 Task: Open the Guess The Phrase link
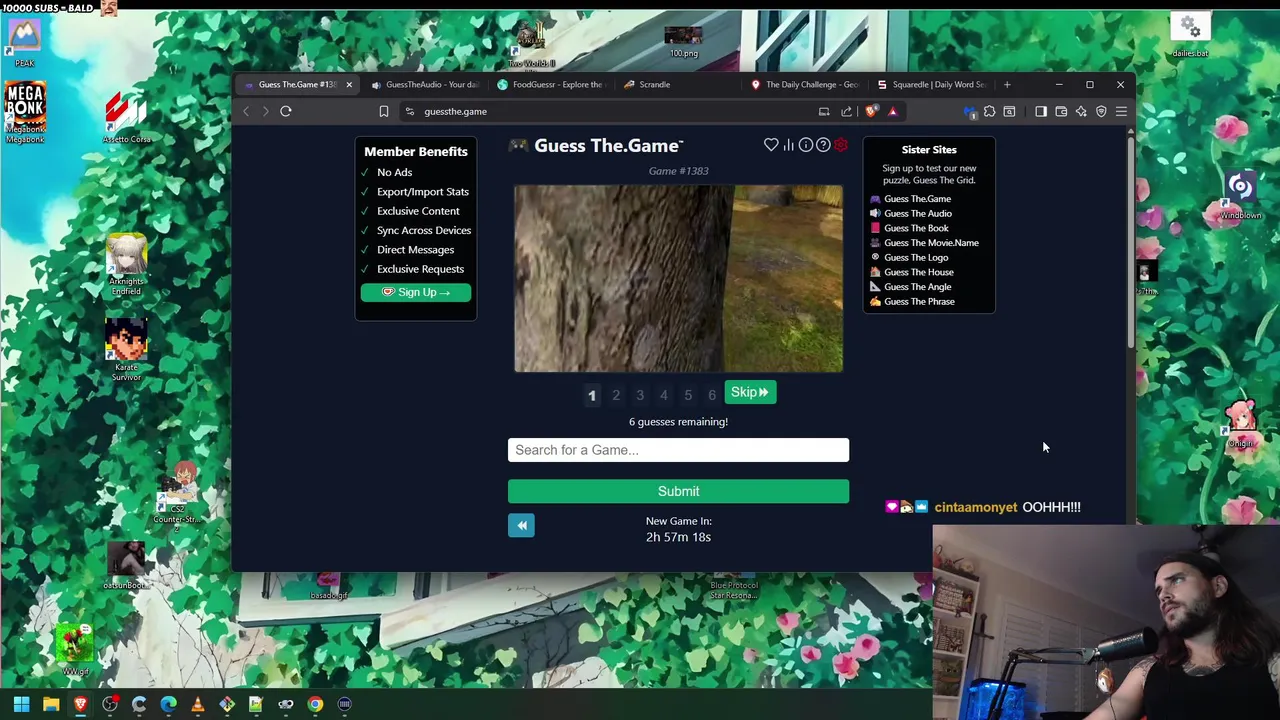click(x=919, y=301)
